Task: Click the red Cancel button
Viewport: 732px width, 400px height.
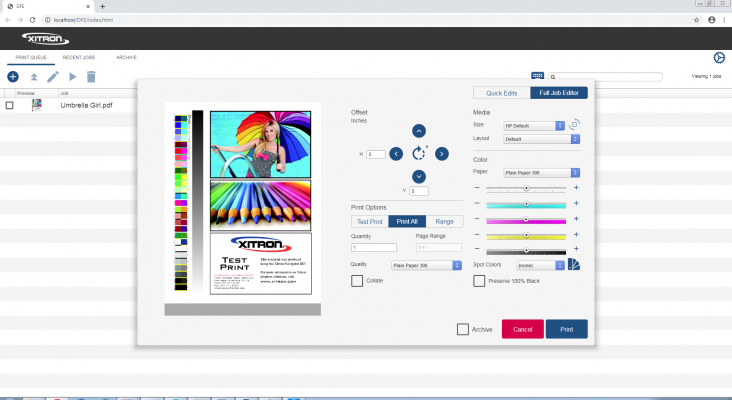Action: (x=522, y=329)
